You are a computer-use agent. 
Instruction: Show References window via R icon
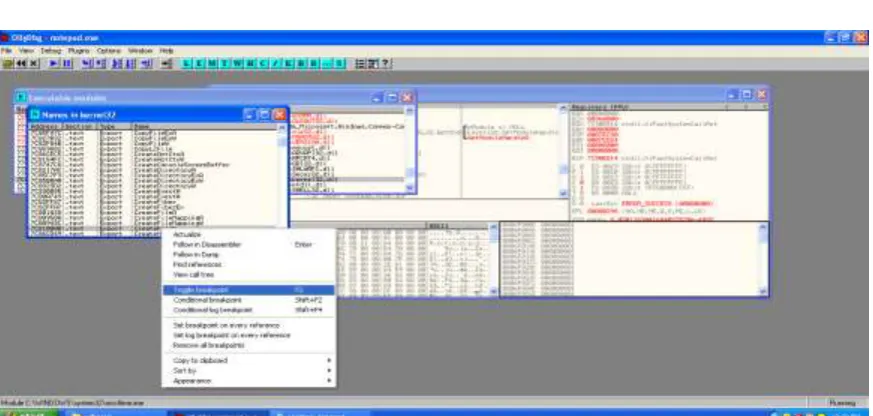pyautogui.click(x=314, y=63)
